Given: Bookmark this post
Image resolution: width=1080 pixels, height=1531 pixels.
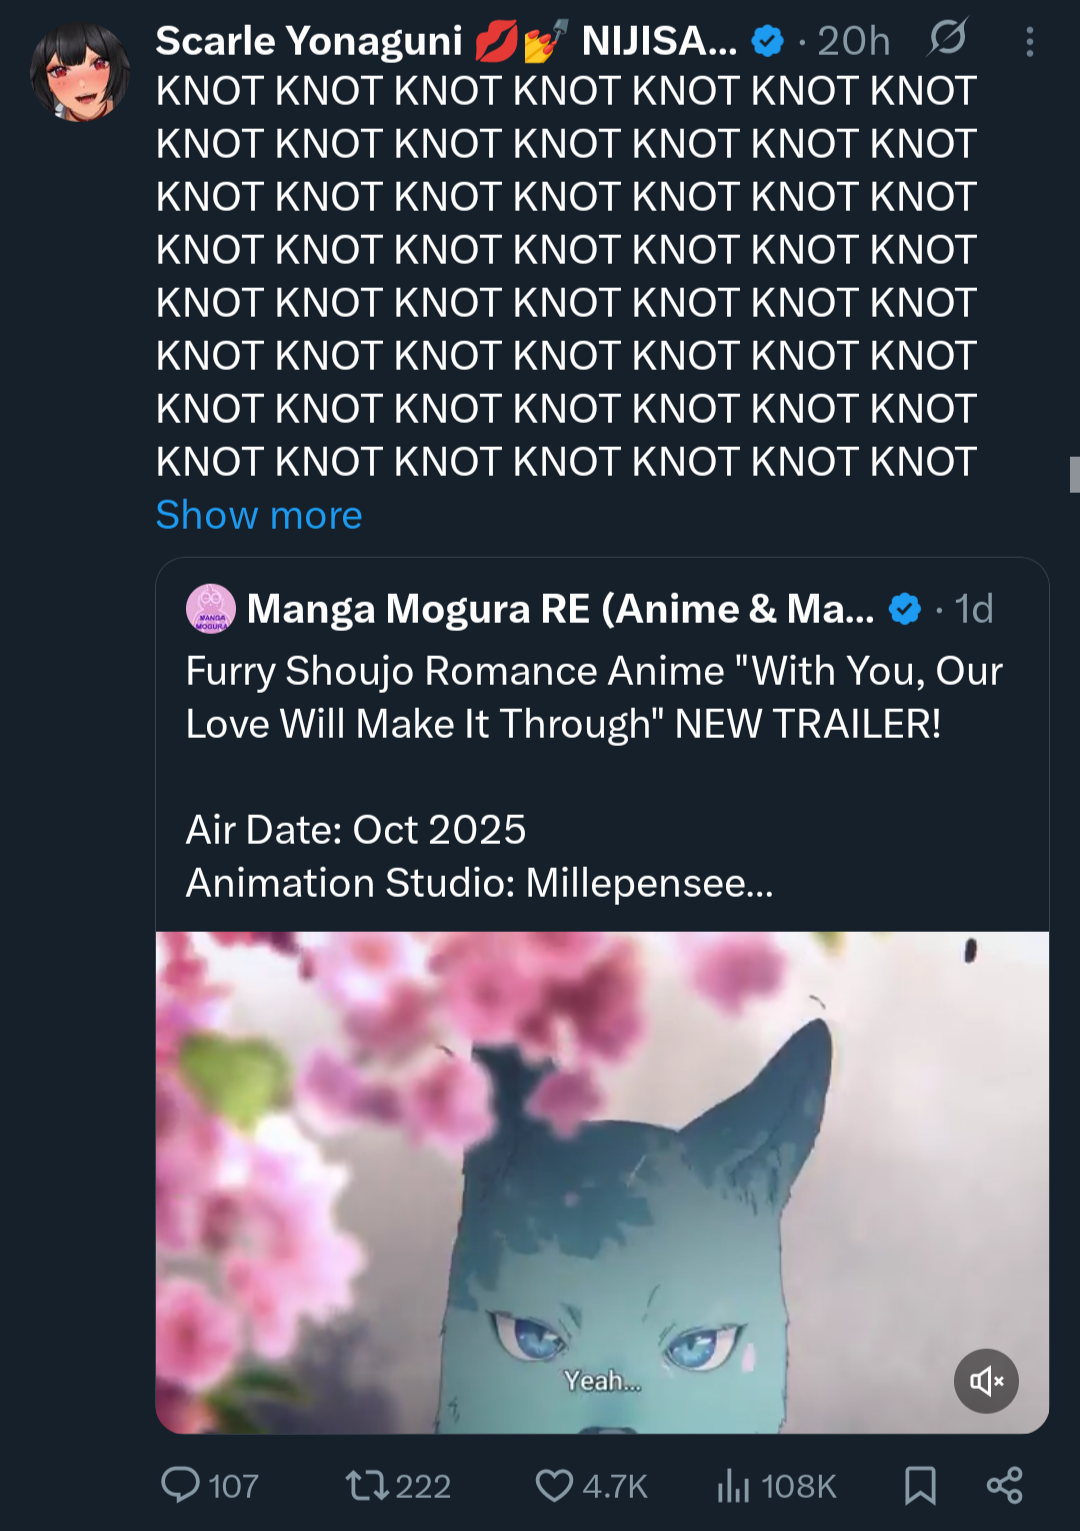Looking at the screenshot, I should pyautogui.click(x=920, y=1485).
